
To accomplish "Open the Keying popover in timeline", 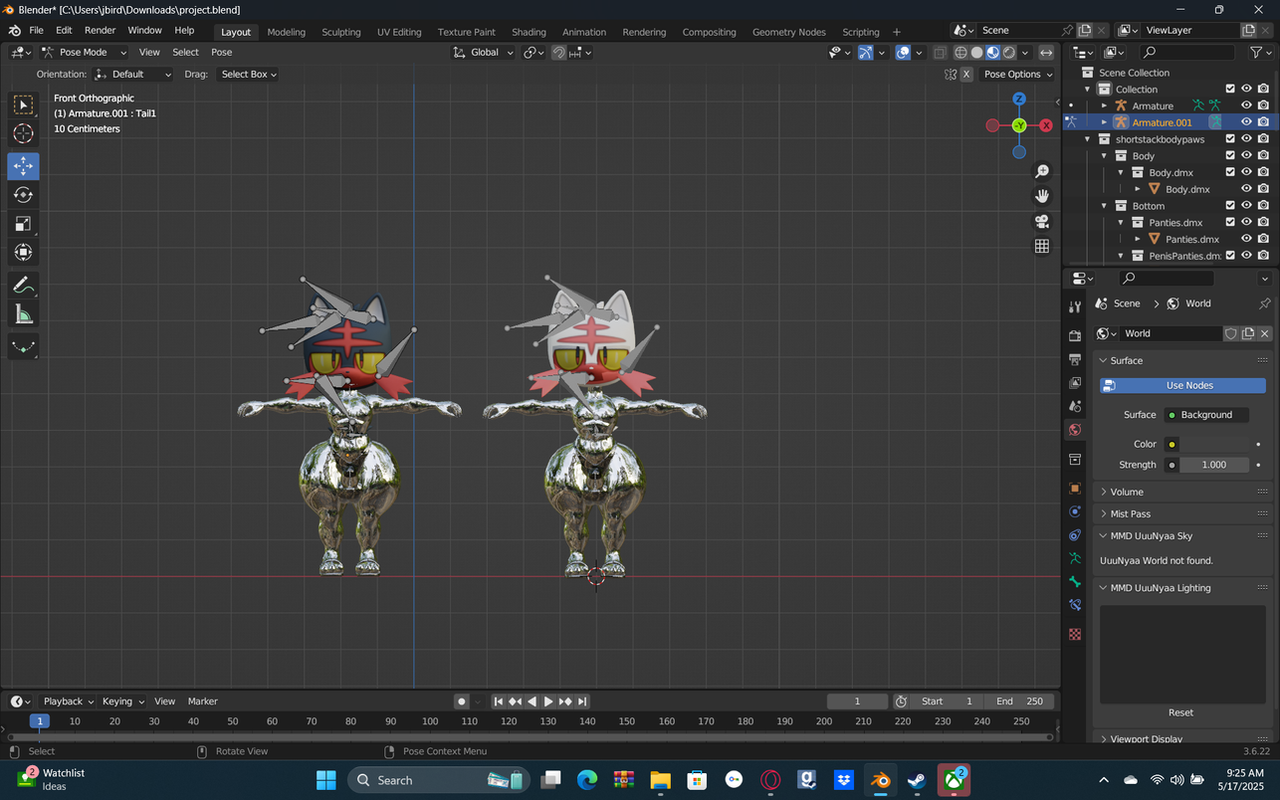I will tap(123, 701).
